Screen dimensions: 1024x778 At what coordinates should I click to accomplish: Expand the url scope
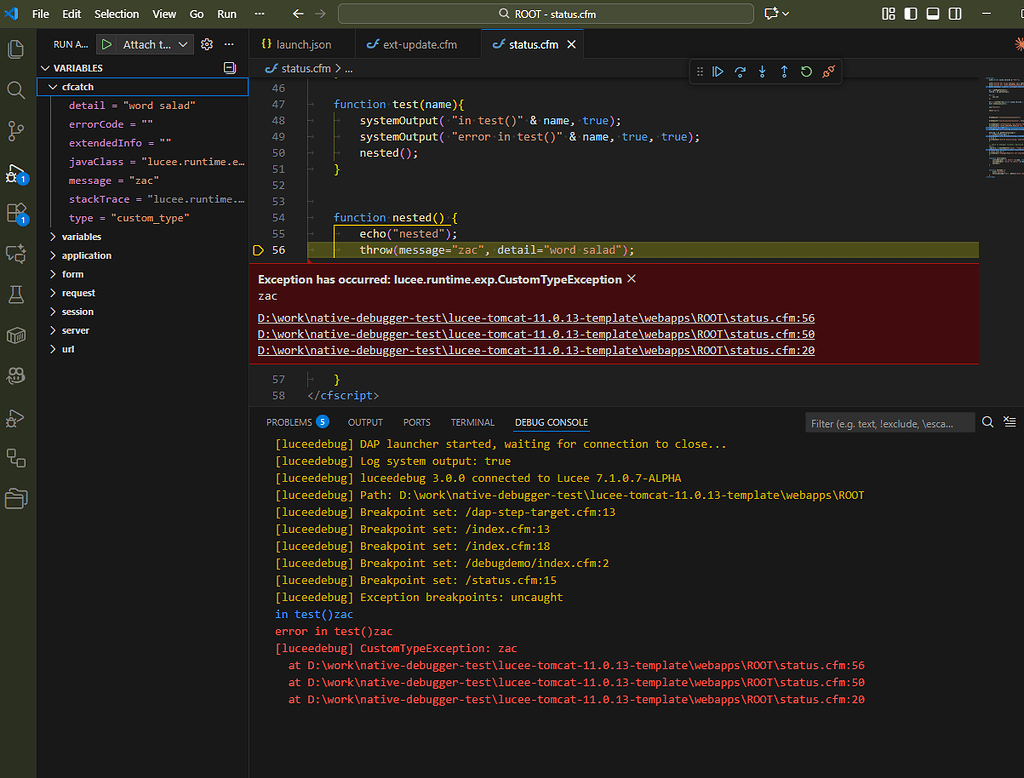(x=53, y=349)
